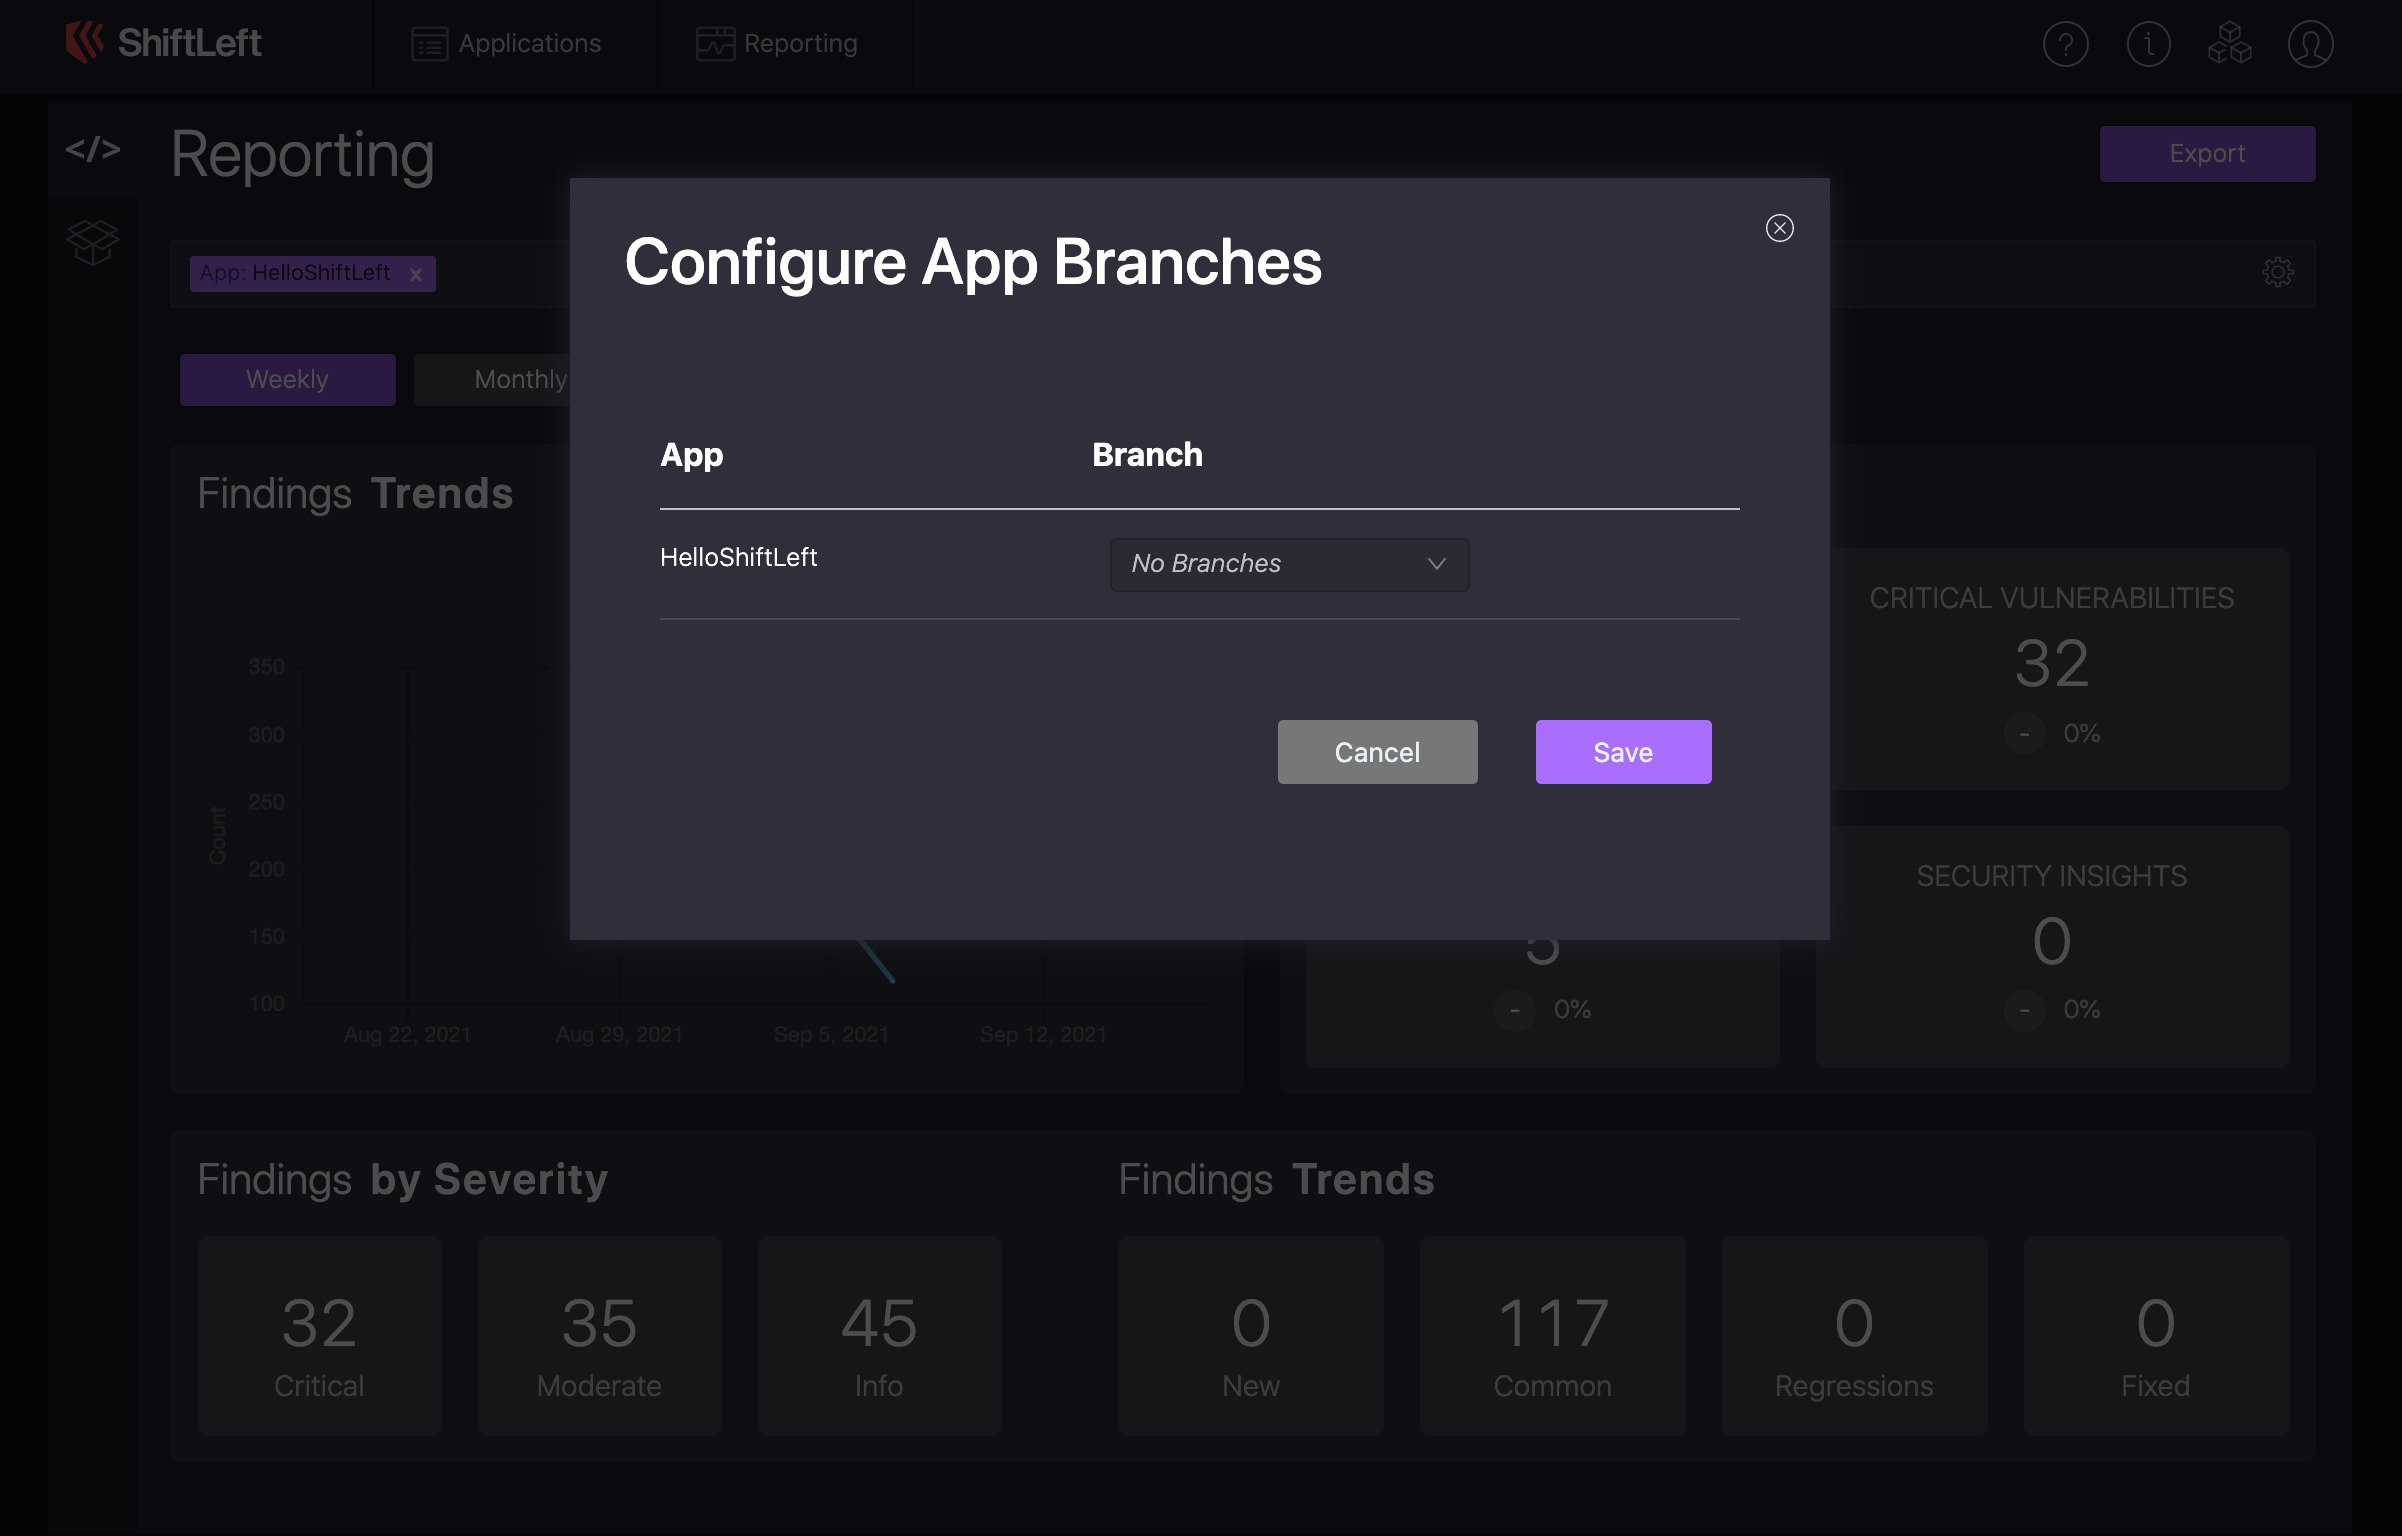2402x1536 pixels.
Task: Remove the App: HelloShiftLeft filter tag
Action: (x=416, y=274)
